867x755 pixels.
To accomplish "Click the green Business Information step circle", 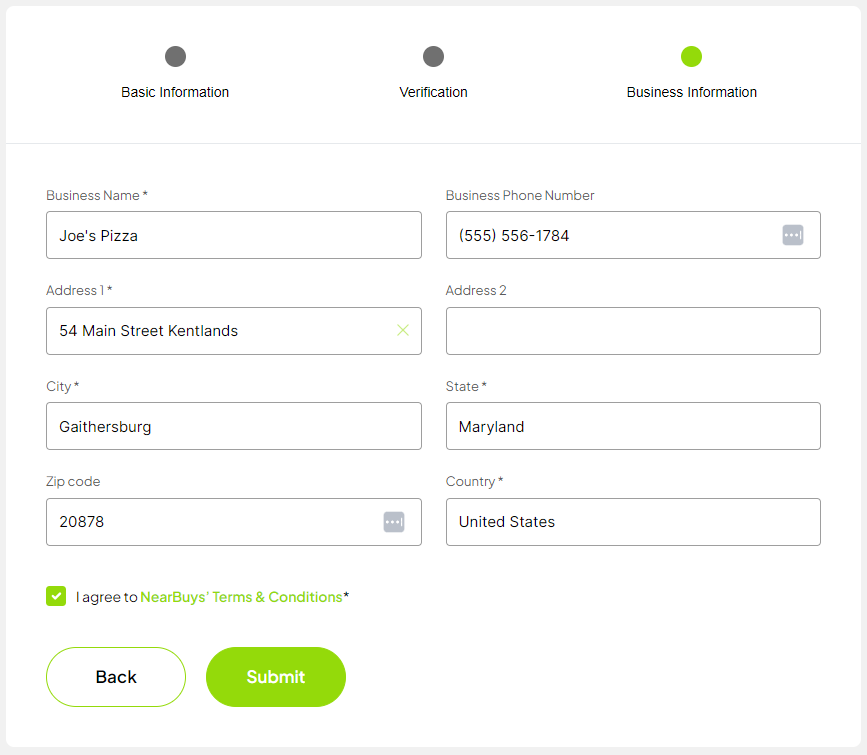I will (691, 56).
